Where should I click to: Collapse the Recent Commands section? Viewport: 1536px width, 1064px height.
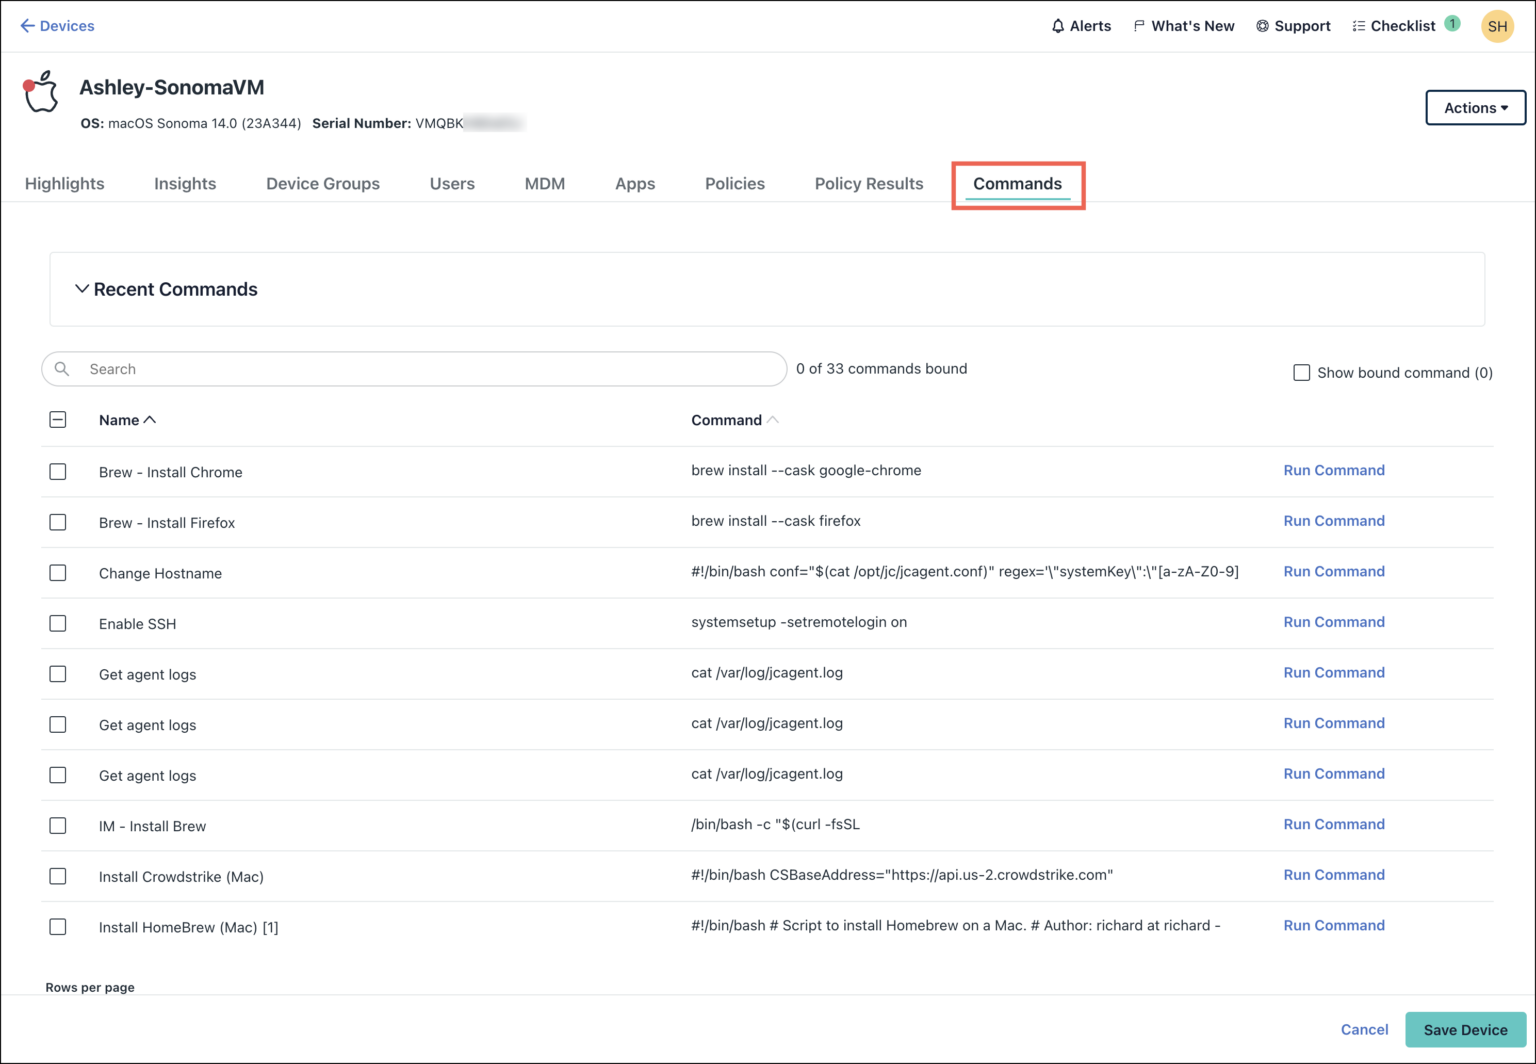pos(82,289)
